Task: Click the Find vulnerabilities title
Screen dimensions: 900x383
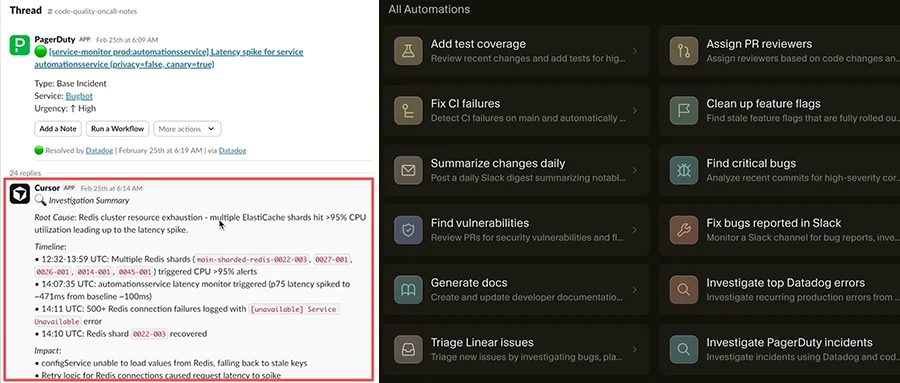Action: pyautogui.click(x=480, y=223)
